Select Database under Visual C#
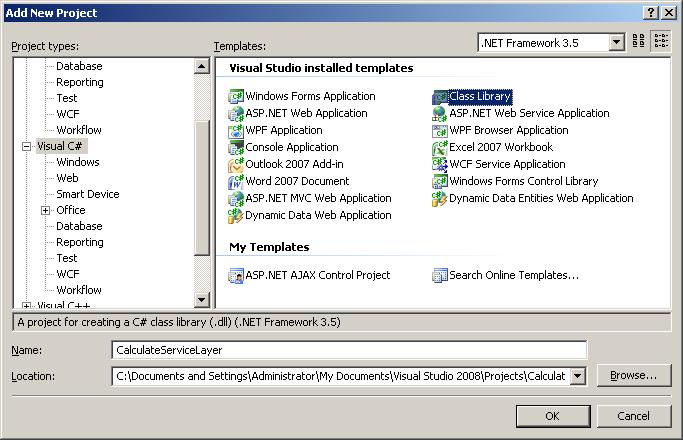Screen dimensions: 683x440 79,226
